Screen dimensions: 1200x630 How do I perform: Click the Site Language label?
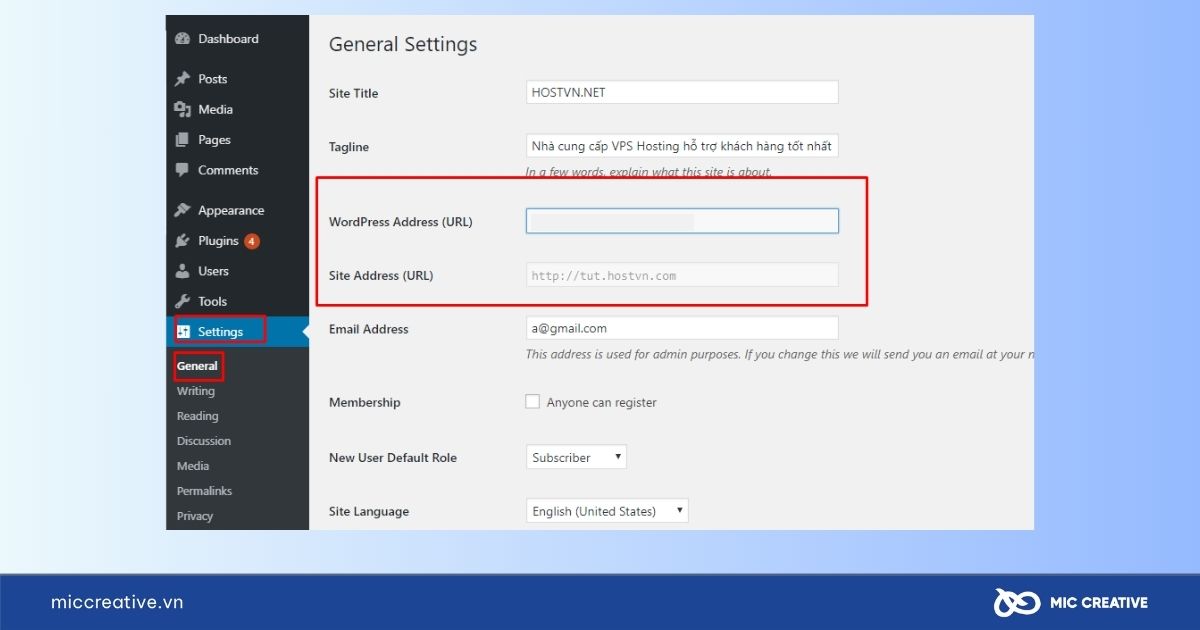(x=369, y=511)
